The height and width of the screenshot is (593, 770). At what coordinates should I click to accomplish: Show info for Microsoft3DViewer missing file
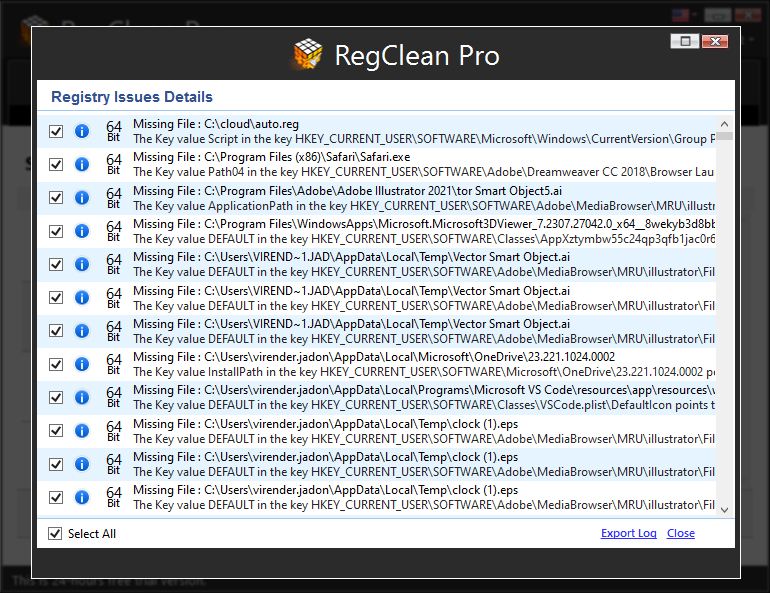[x=82, y=231]
